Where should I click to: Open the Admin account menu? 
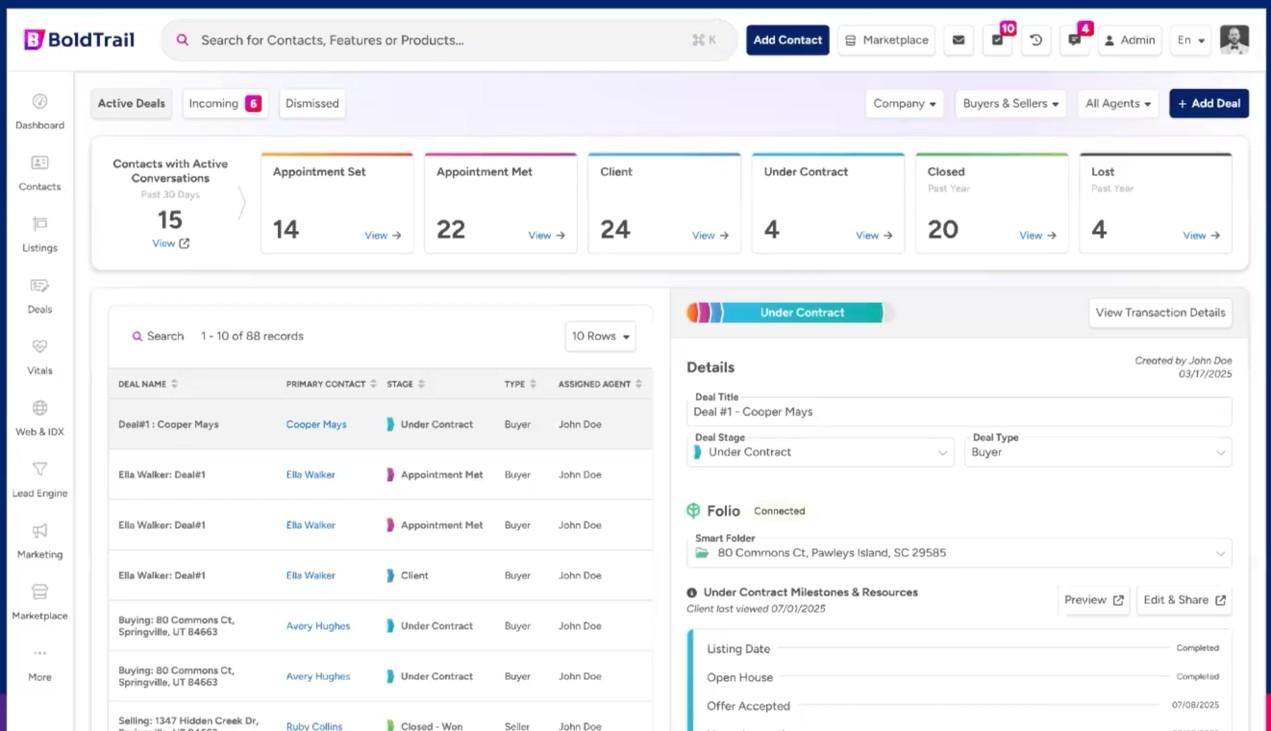[1130, 40]
